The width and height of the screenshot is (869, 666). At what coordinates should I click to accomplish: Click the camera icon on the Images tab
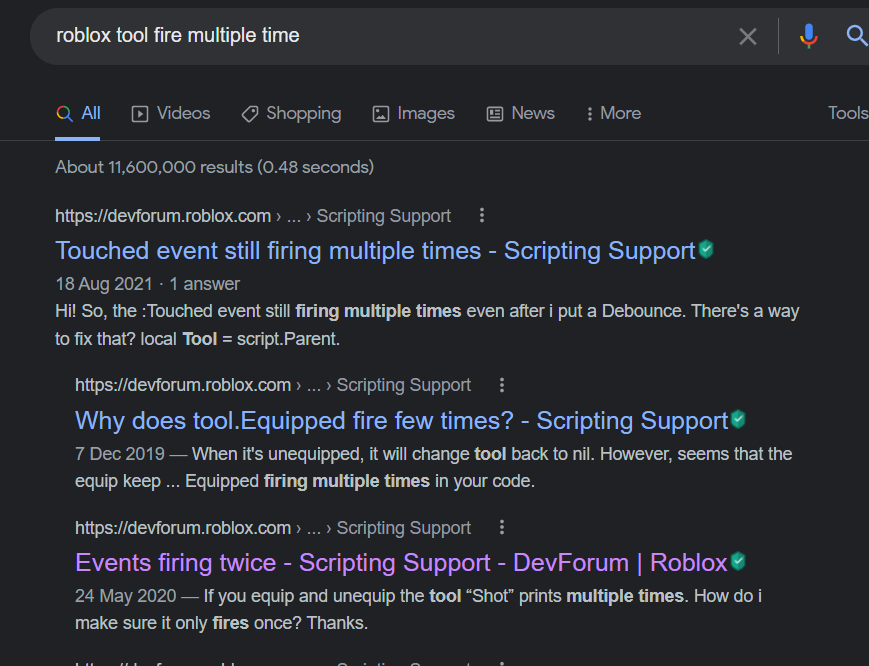click(x=380, y=114)
